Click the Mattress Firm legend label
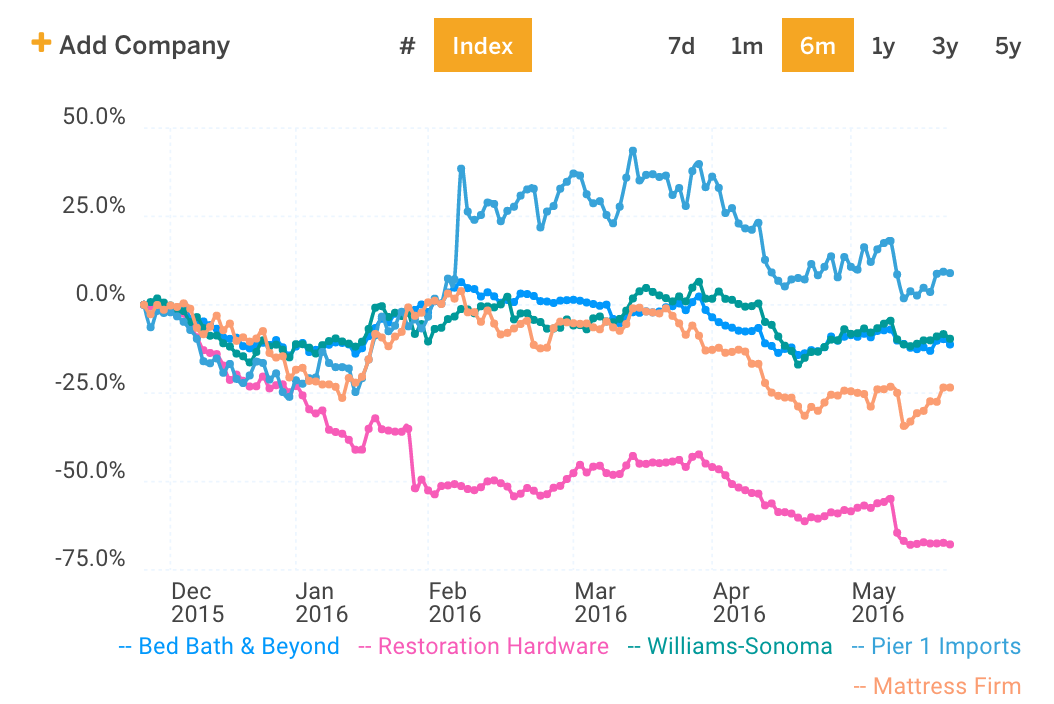 tap(945, 686)
